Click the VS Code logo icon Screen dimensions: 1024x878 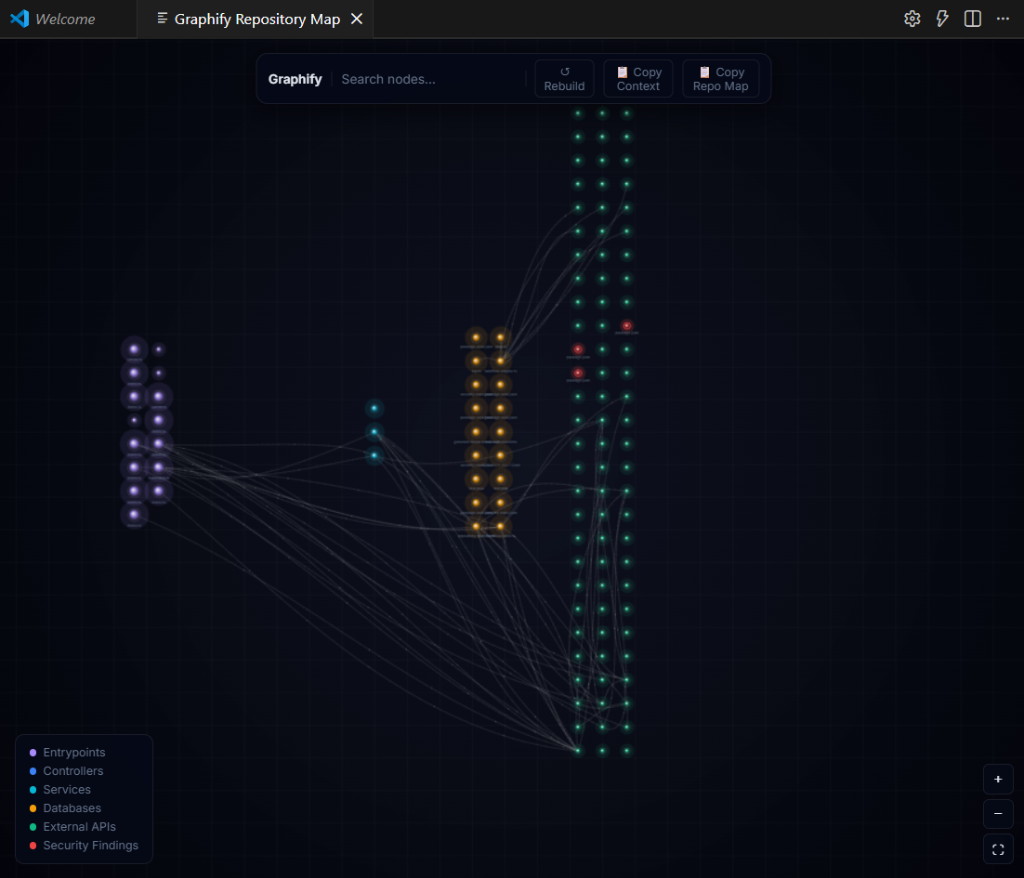coord(20,19)
